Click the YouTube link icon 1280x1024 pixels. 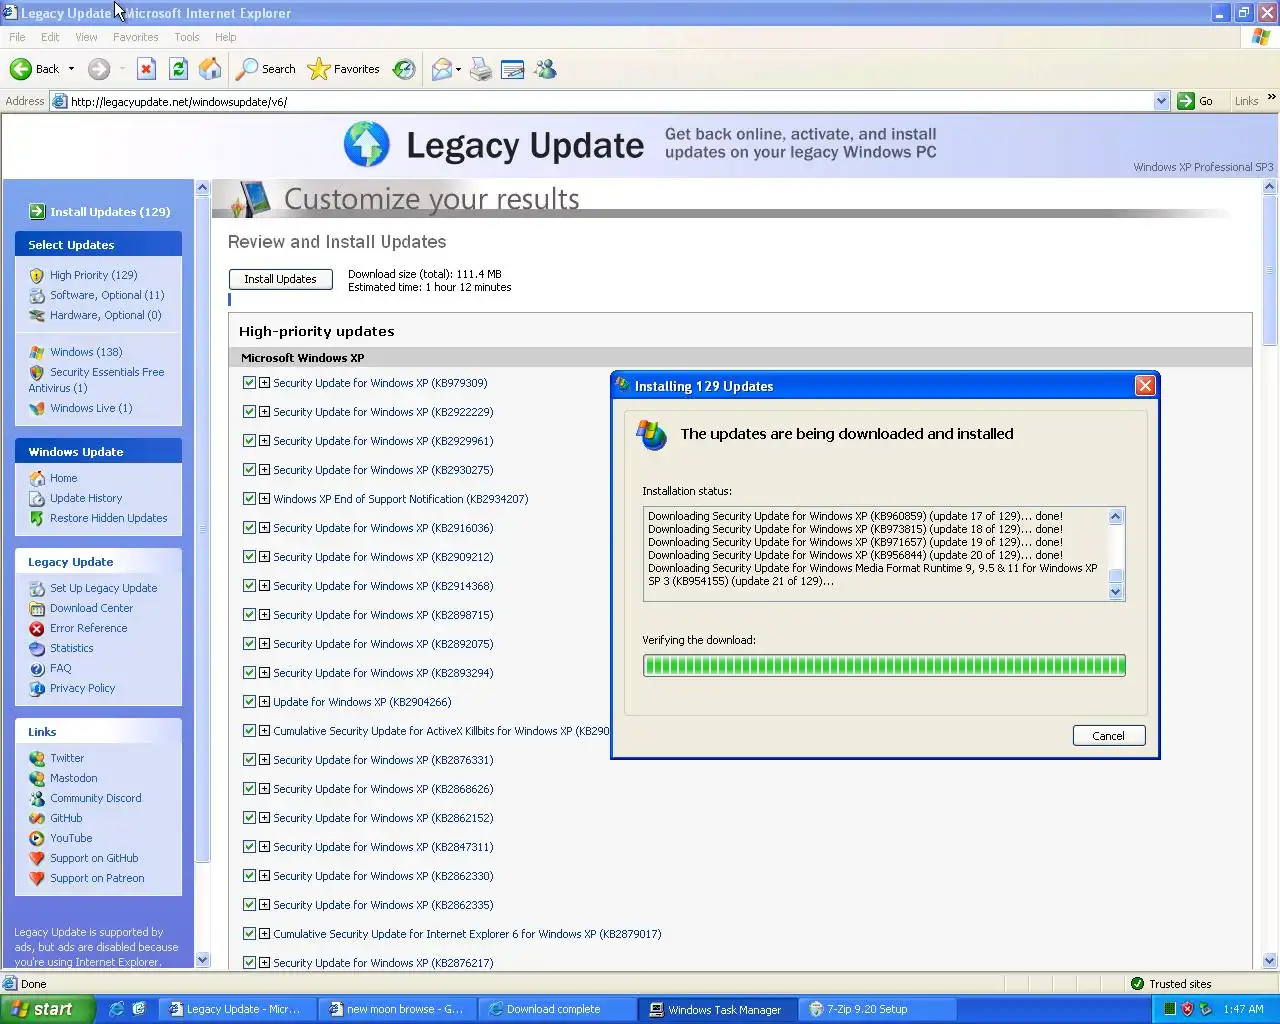[x=37, y=838]
